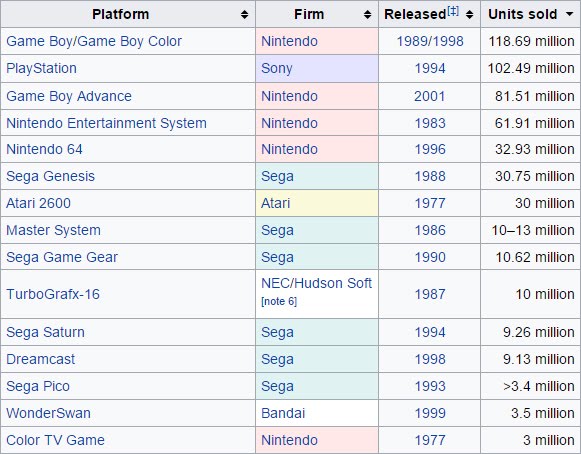Select the WonderSwan platform link
Viewport: 581px width, 454px height.
click(x=49, y=413)
